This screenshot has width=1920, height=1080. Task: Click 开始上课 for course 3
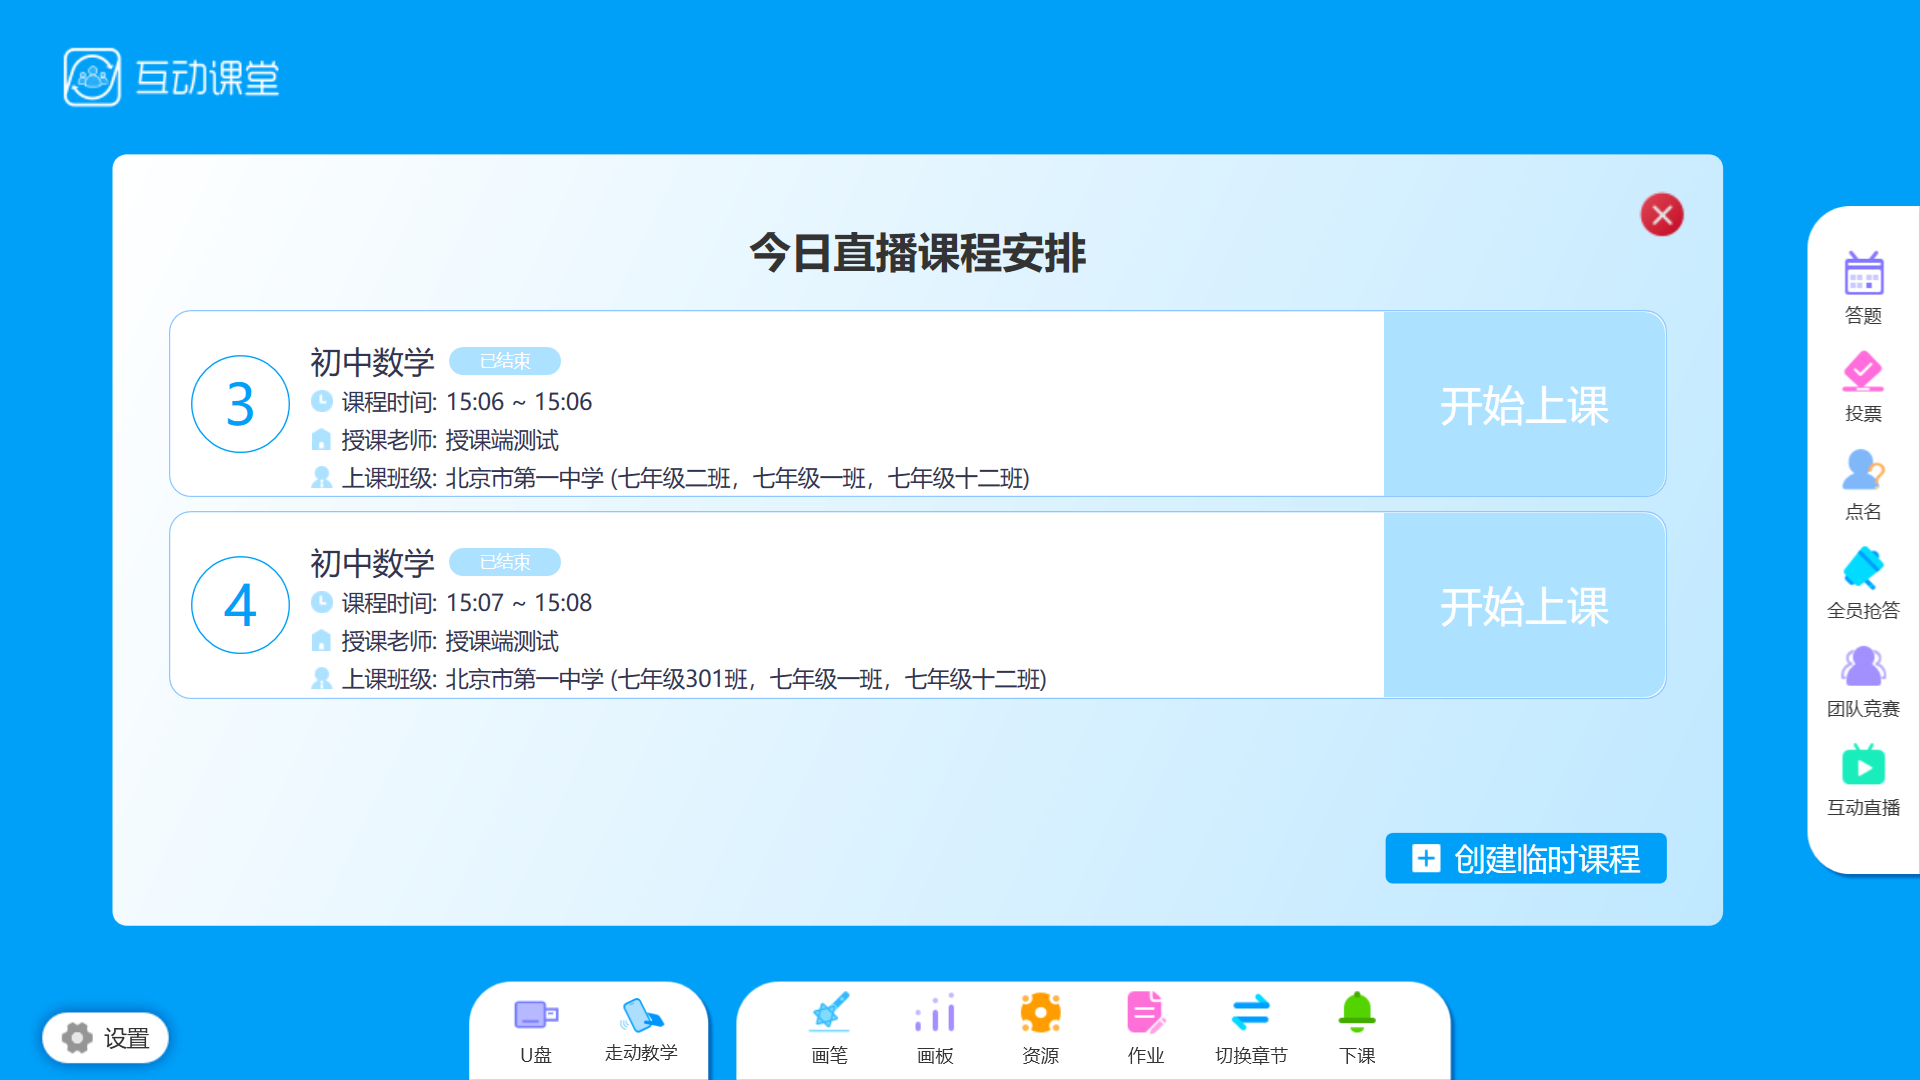click(x=1524, y=404)
